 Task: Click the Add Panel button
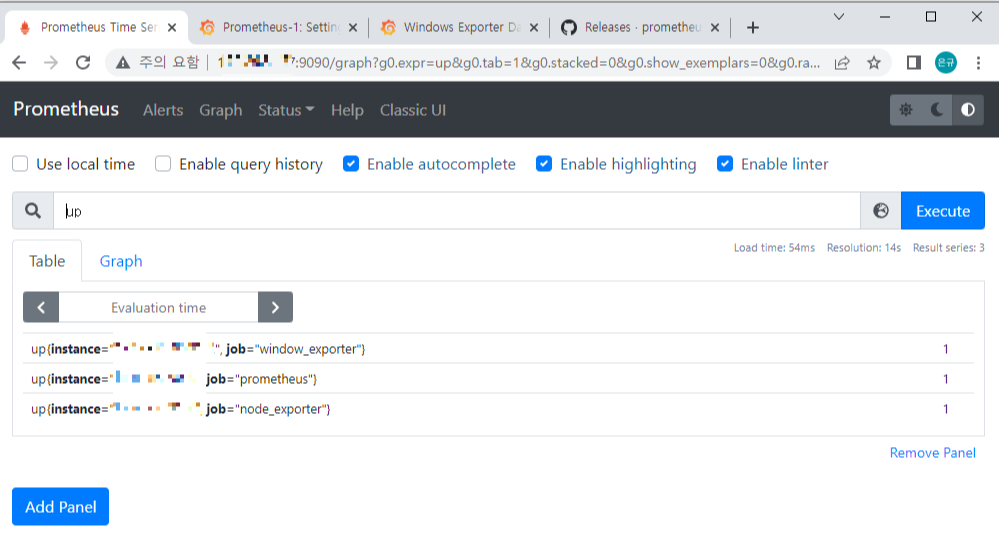61,506
